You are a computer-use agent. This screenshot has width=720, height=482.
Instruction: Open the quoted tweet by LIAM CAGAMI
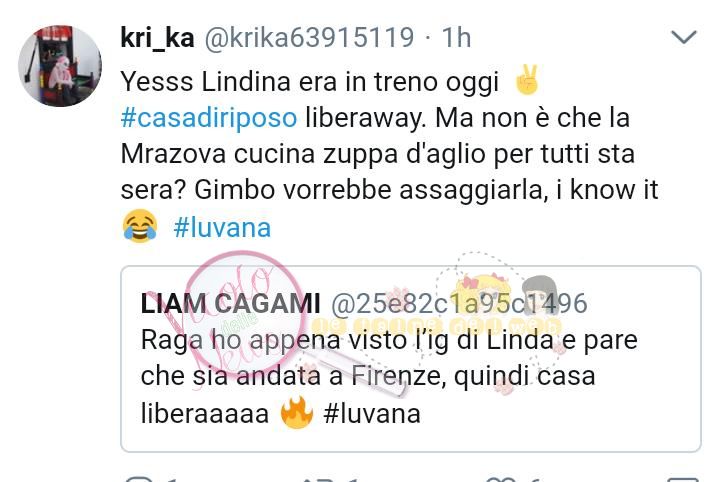click(411, 359)
